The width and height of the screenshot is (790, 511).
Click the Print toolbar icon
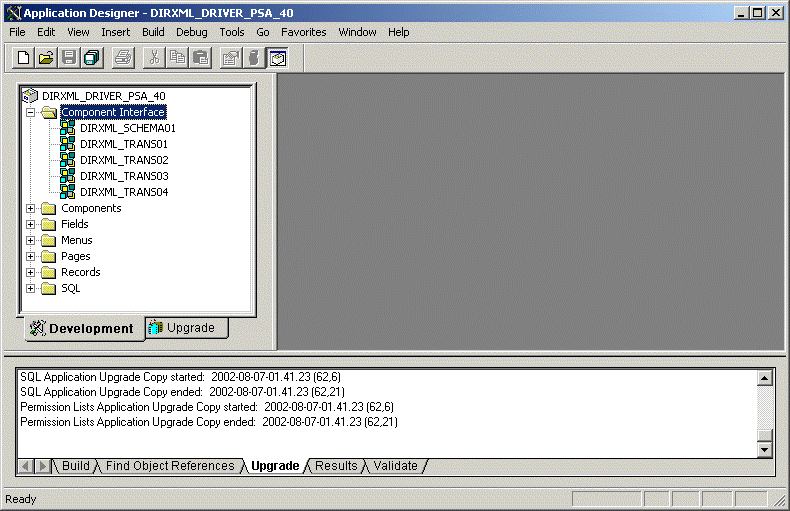[x=122, y=57]
